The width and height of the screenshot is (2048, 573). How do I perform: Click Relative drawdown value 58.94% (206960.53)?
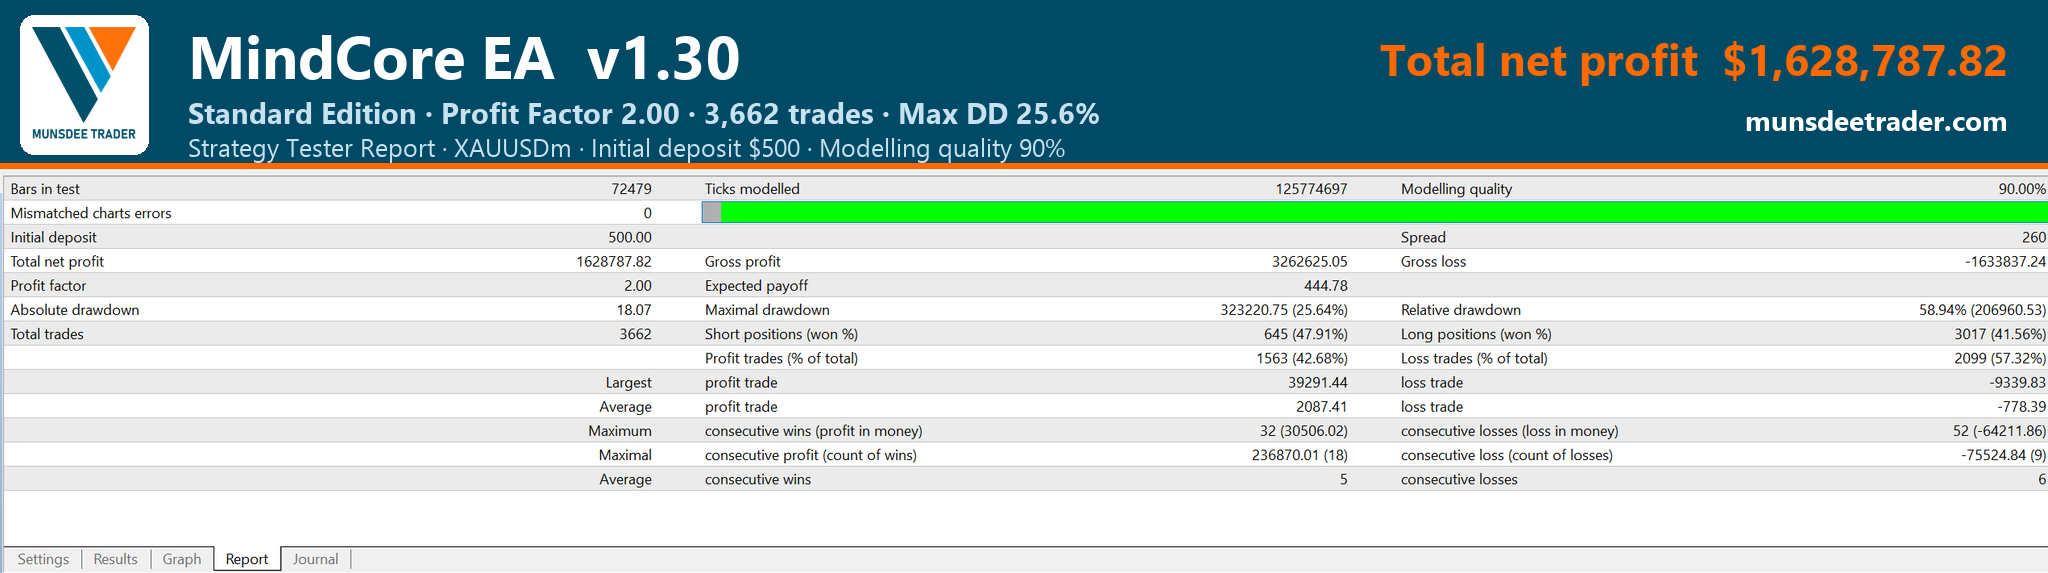click(1982, 310)
